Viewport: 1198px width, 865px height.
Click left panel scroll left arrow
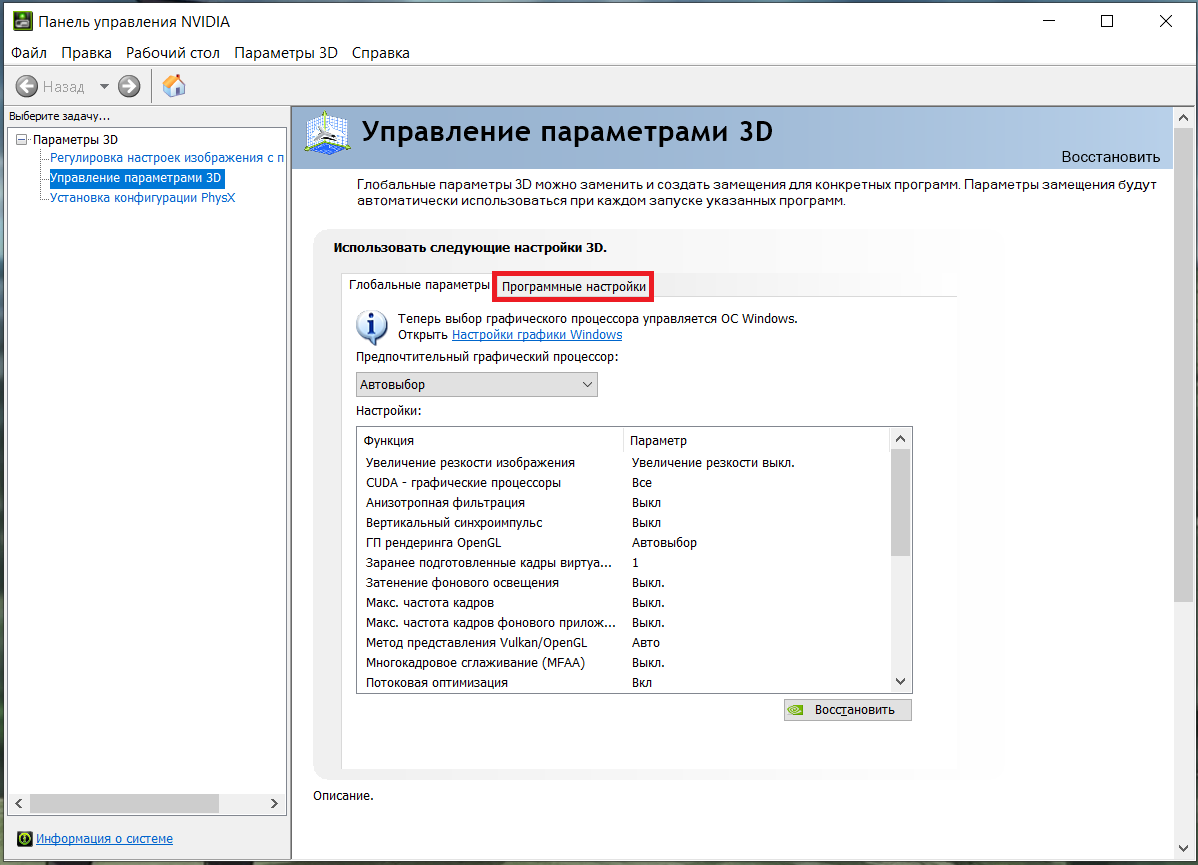click(x=19, y=804)
